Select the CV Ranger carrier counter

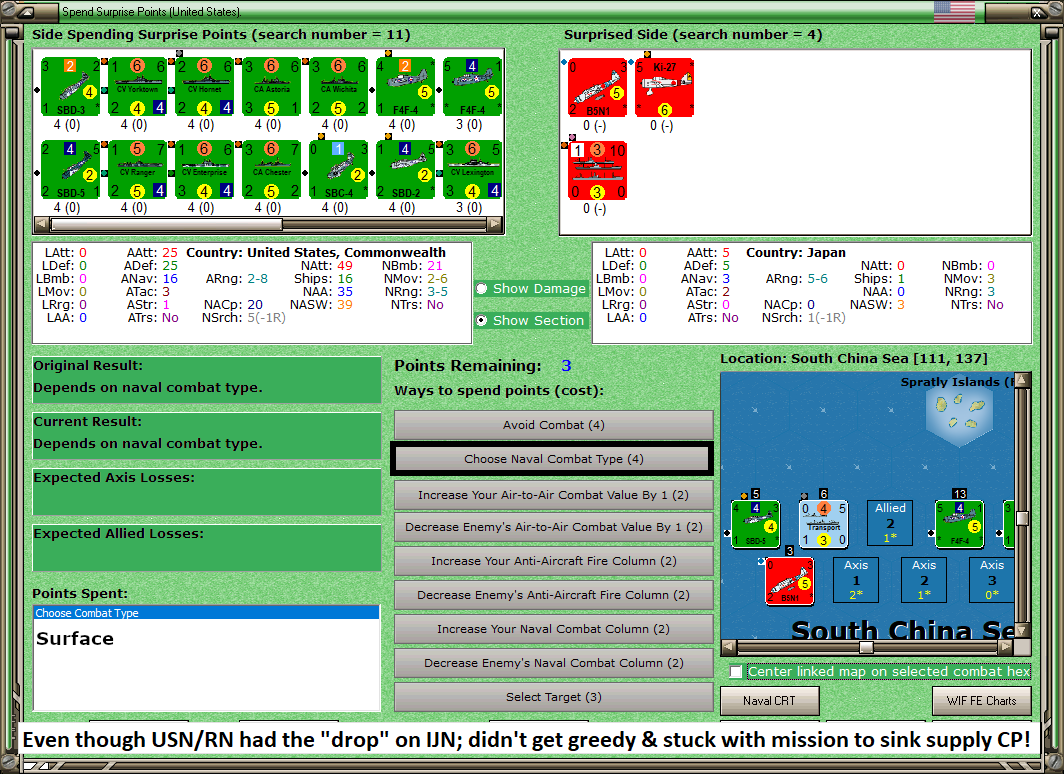pos(138,170)
